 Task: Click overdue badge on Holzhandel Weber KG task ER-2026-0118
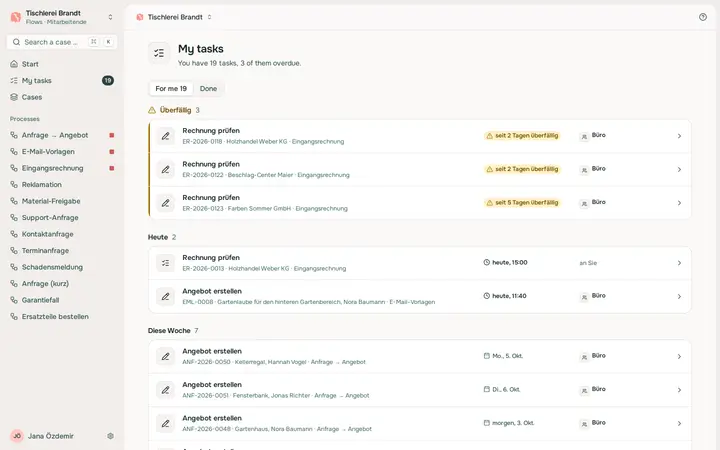[522, 135]
